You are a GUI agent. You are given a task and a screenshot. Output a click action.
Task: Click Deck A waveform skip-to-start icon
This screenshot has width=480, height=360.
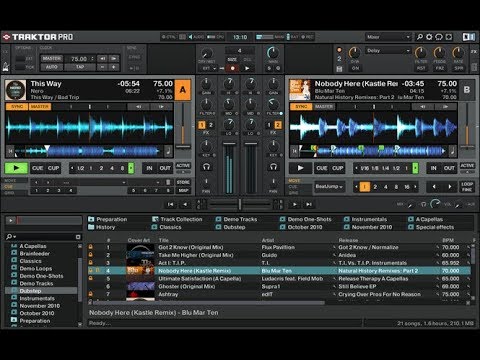(x=10, y=151)
